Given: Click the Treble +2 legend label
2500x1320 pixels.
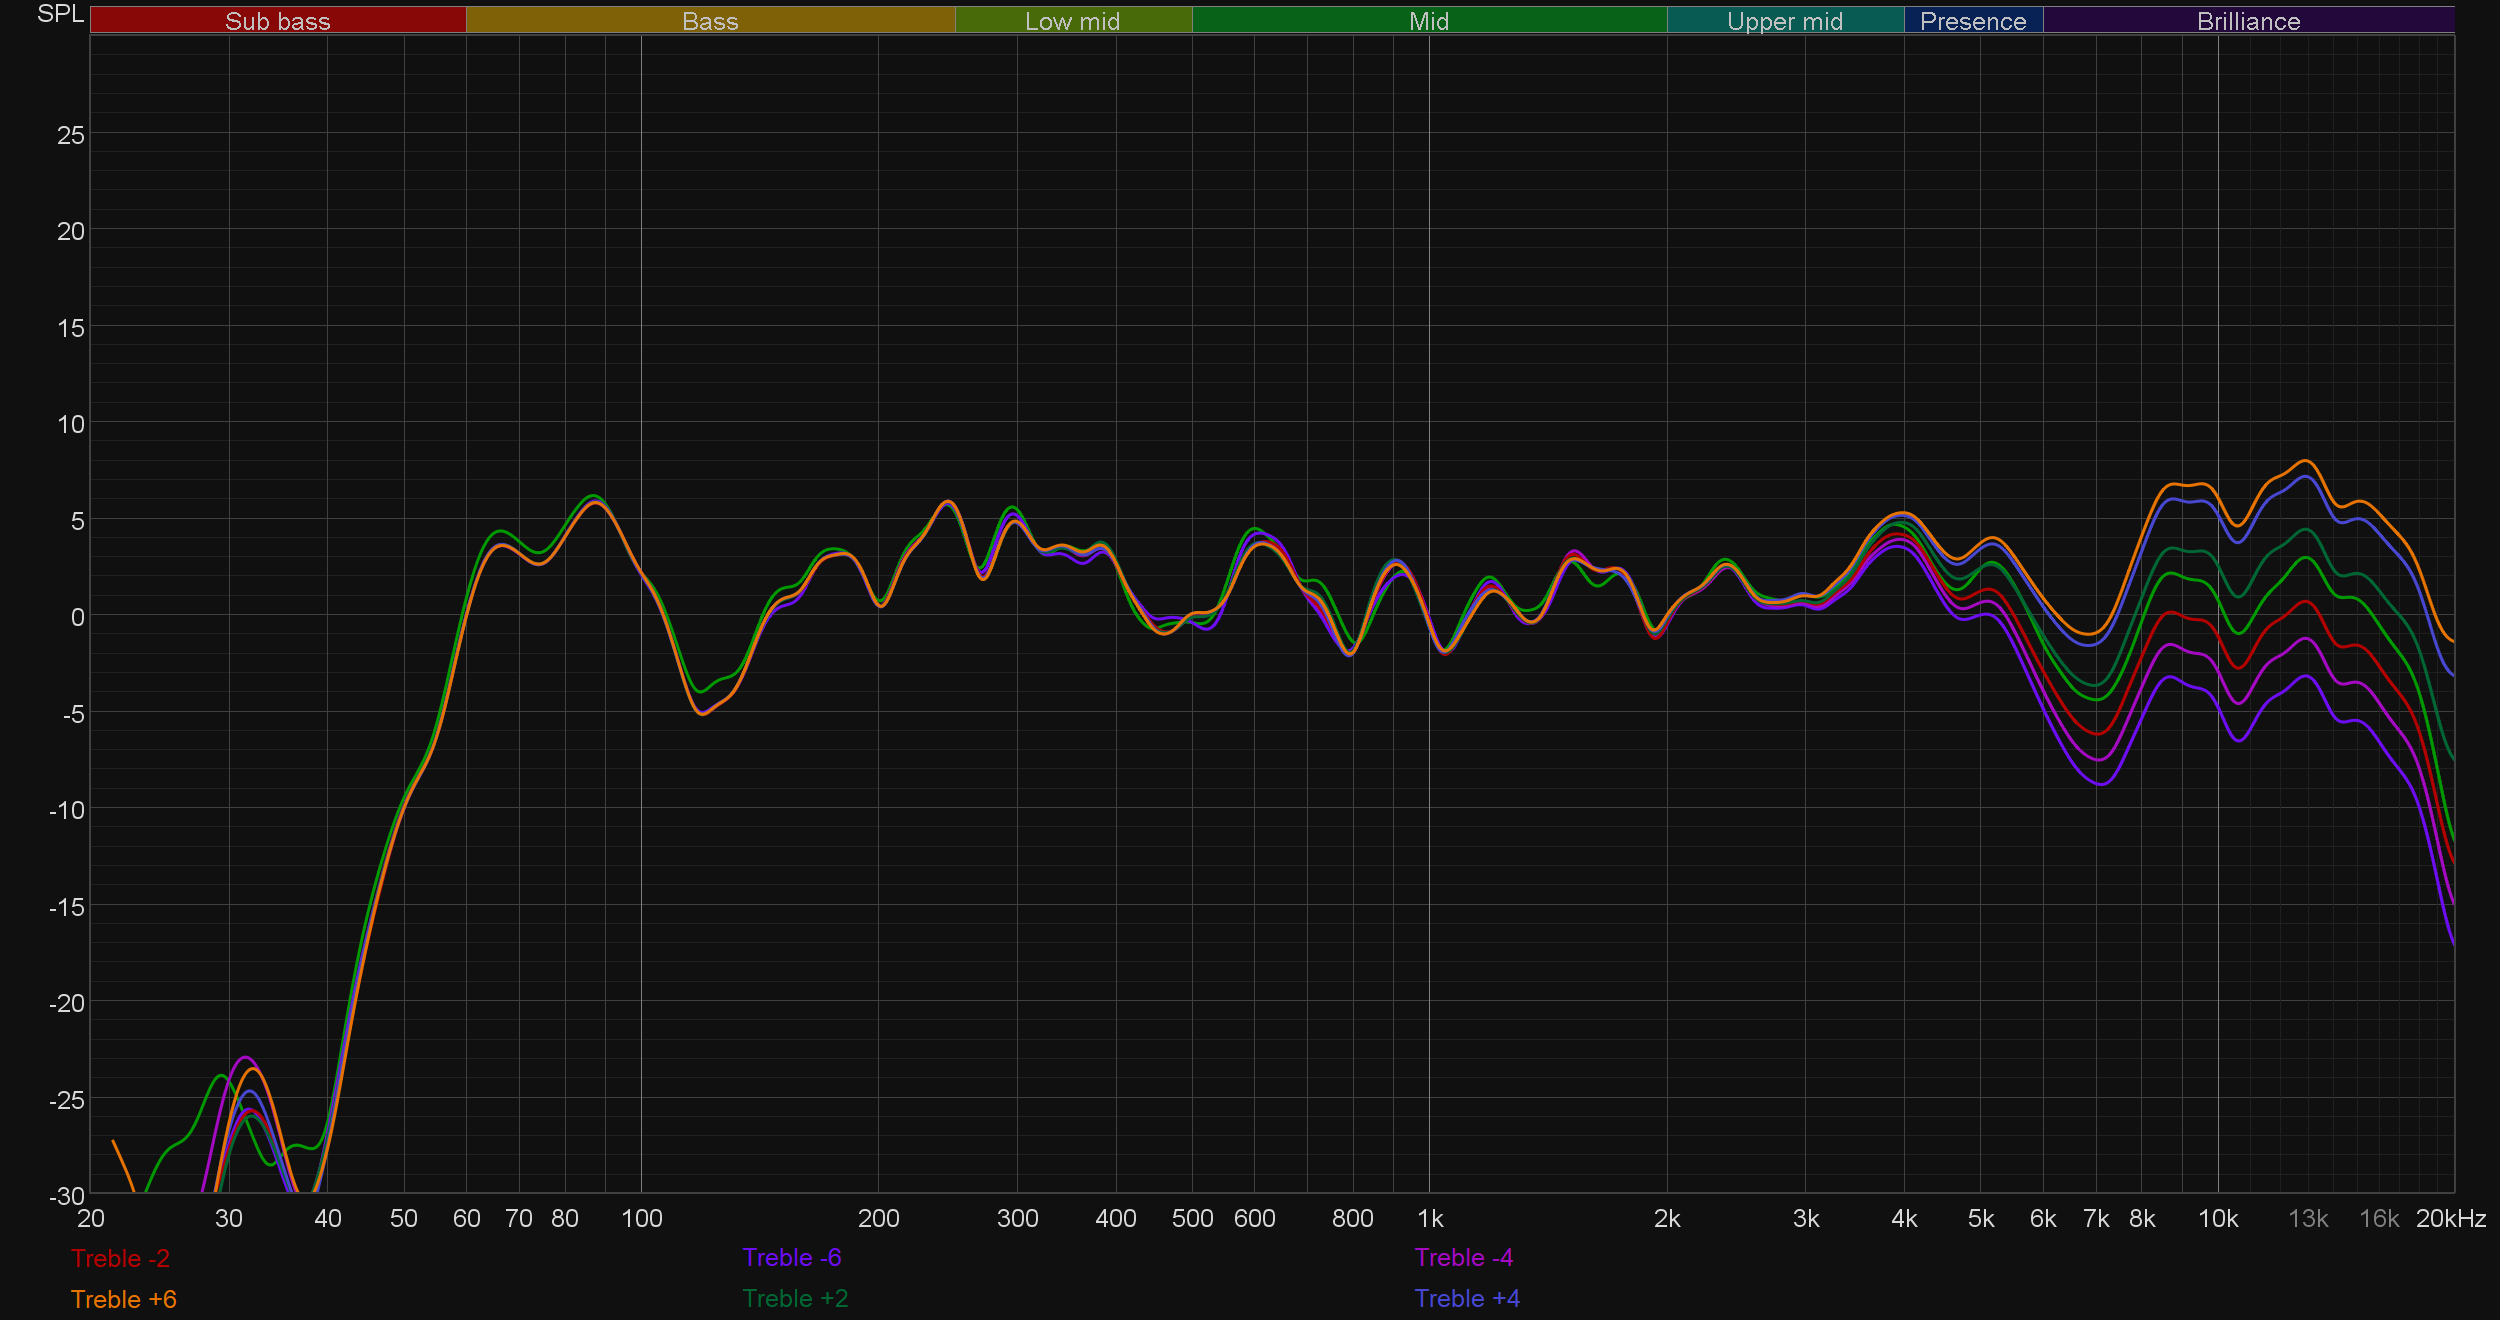Looking at the screenshot, I should (x=794, y=1298).
